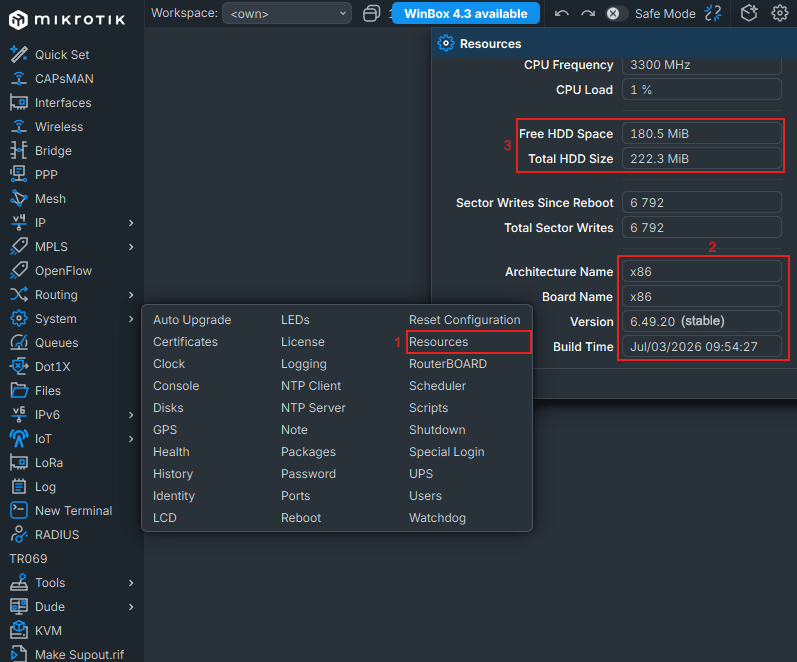Screen dimensions: 797x662
Task: Click the CAPsMAN sidebar icon
Action: [19, 78]
